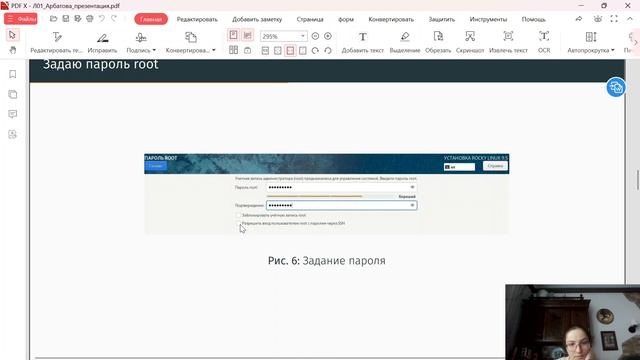Open the Страница tab
This screenshot has width=640, height=360.
(x=310, y=19)
